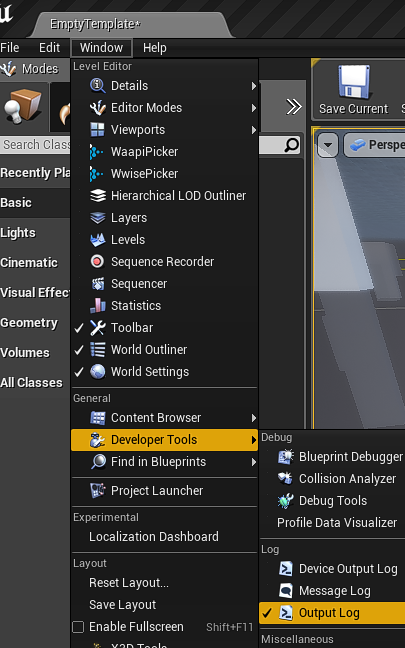
Task: Click the Save Current floppy disk icon
Action: pyautogui.click(x=354, y=81)
